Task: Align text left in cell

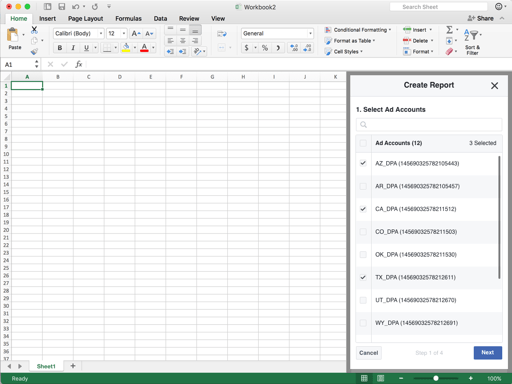Action: pyautogui.click(x=170, y=41)
